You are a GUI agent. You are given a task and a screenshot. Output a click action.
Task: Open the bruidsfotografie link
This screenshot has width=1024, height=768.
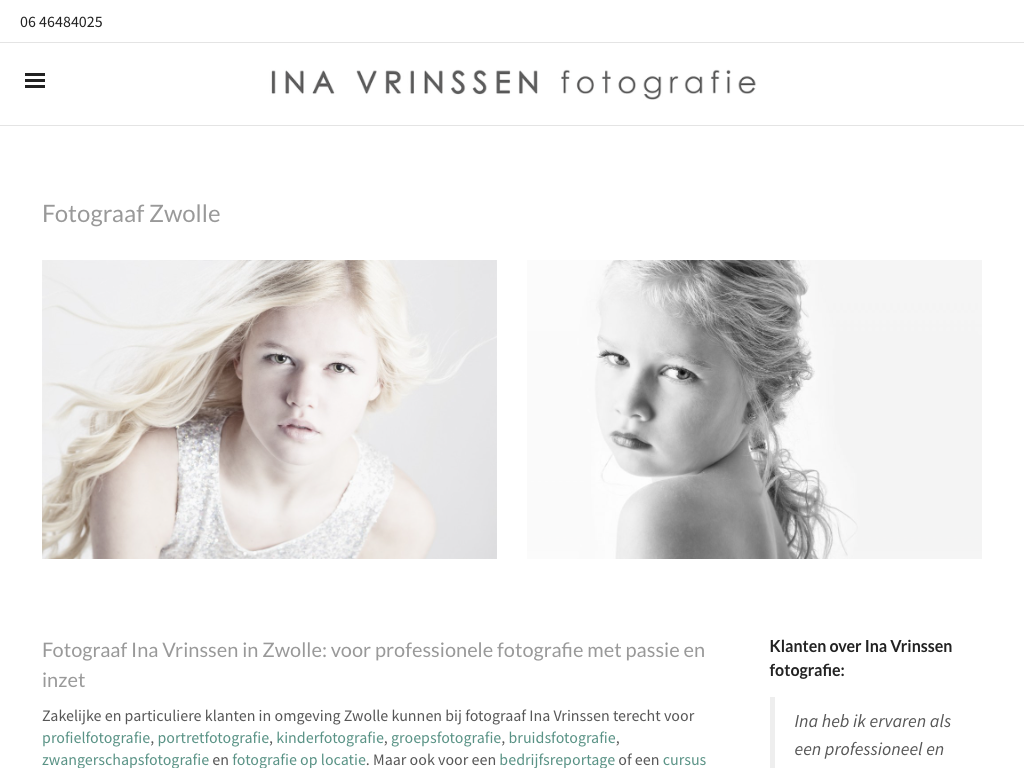coord(562,738)
